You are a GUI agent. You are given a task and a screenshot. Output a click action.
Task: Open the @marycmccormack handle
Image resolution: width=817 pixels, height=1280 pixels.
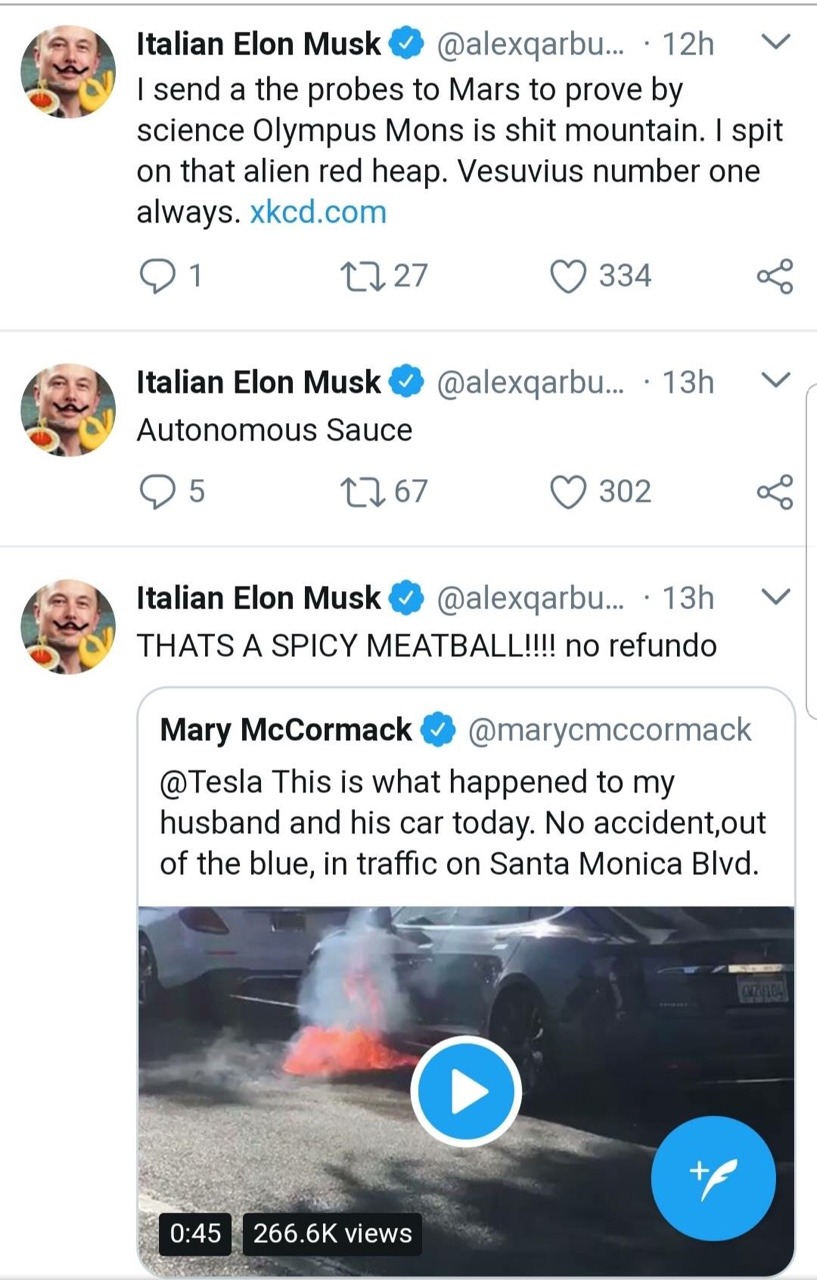click(610, 730)
